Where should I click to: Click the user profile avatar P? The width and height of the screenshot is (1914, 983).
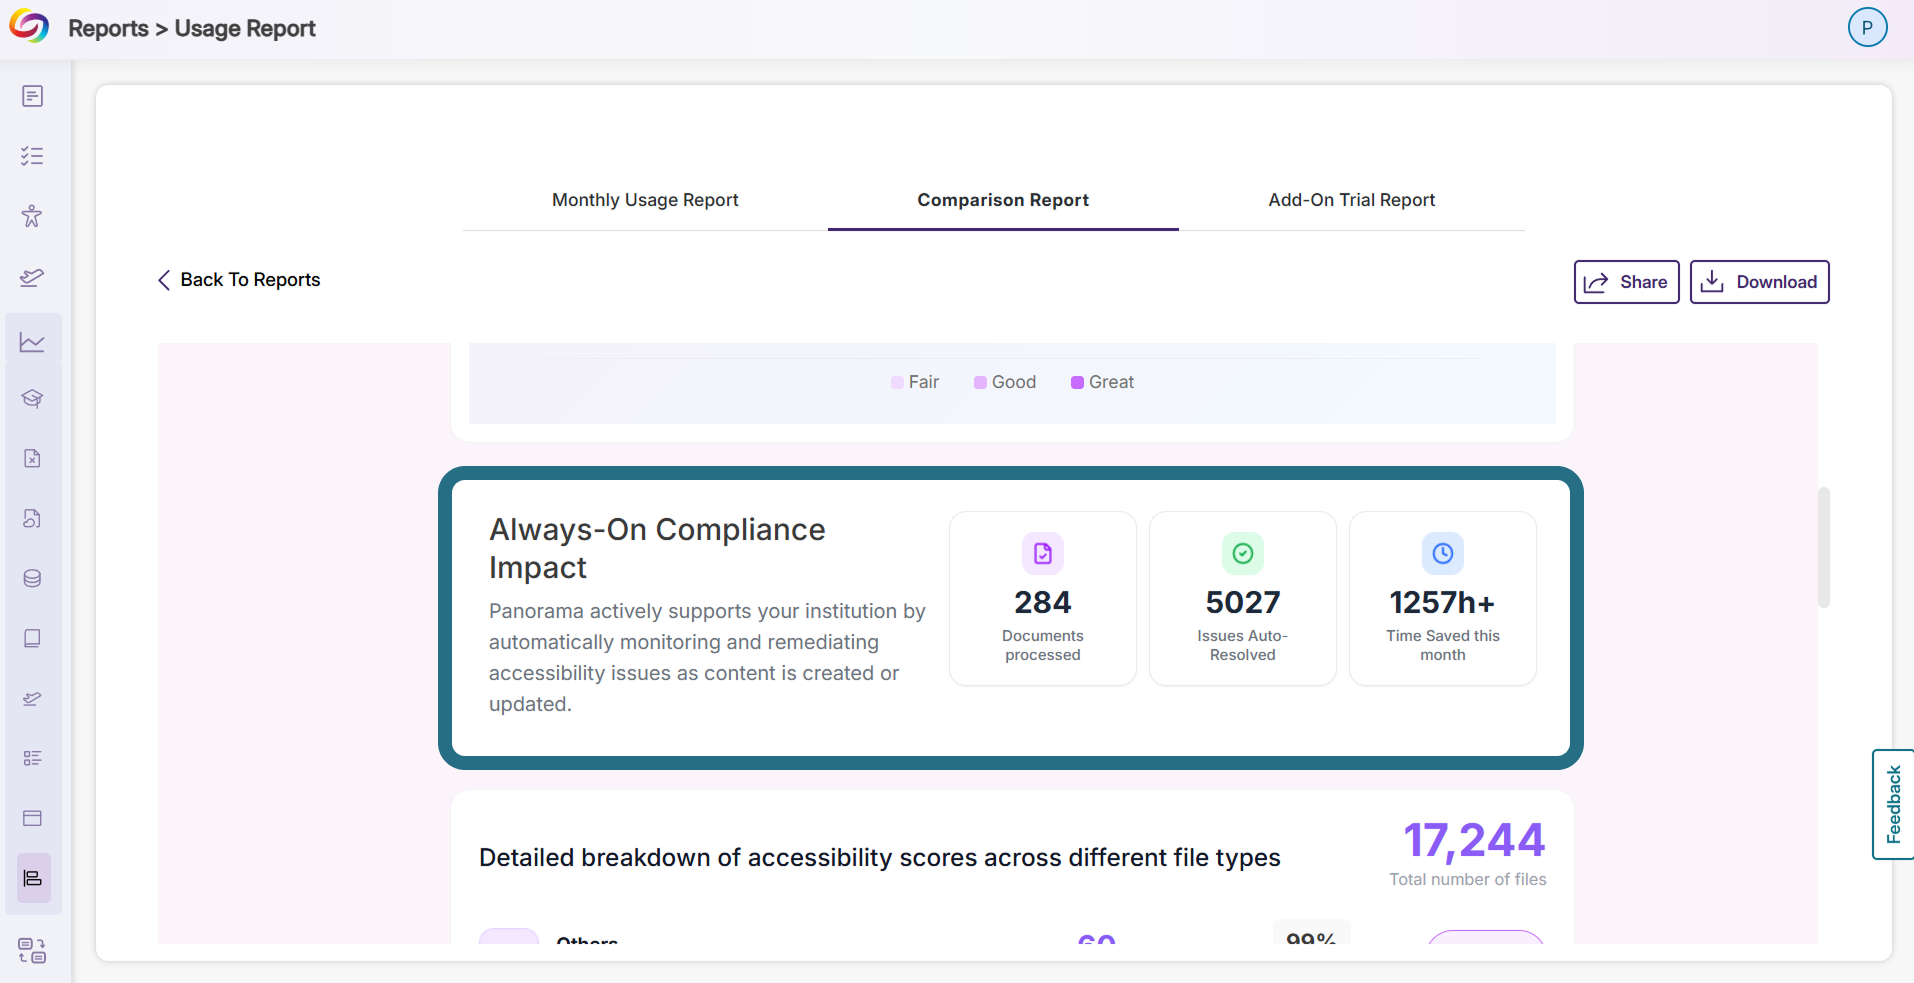point(1867,28)
